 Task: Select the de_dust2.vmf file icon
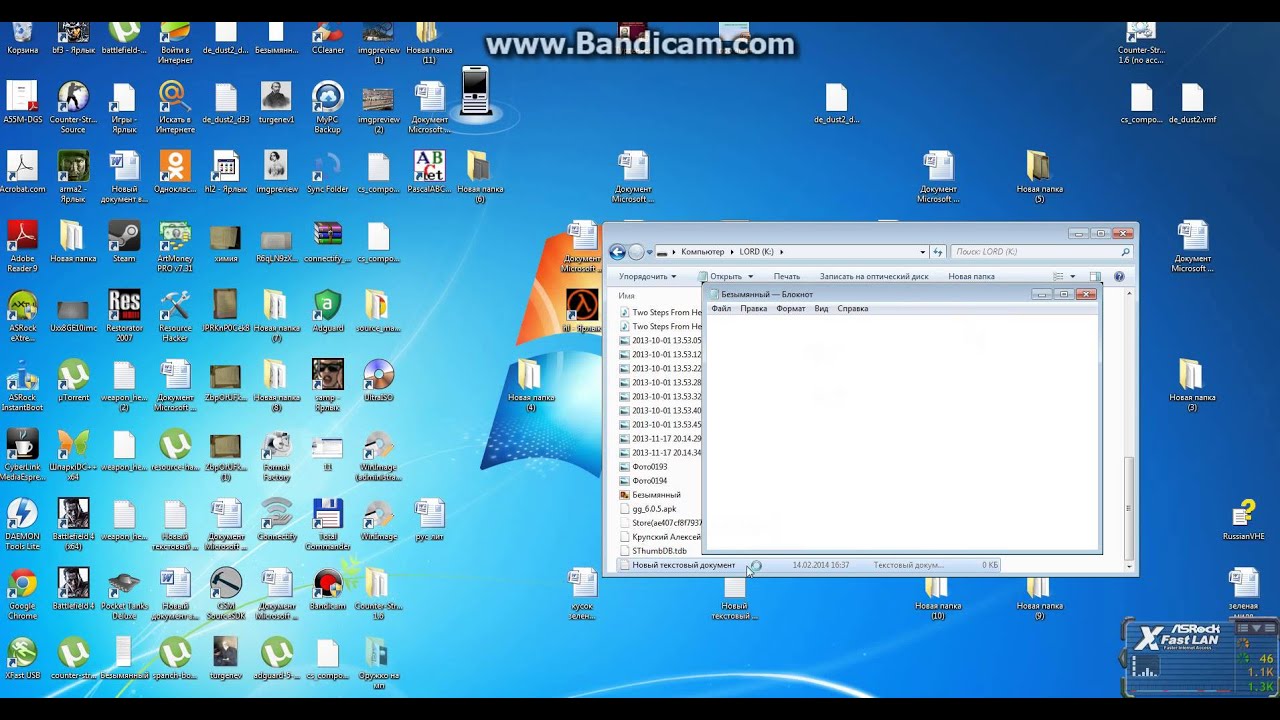[x=1192, y=103]
